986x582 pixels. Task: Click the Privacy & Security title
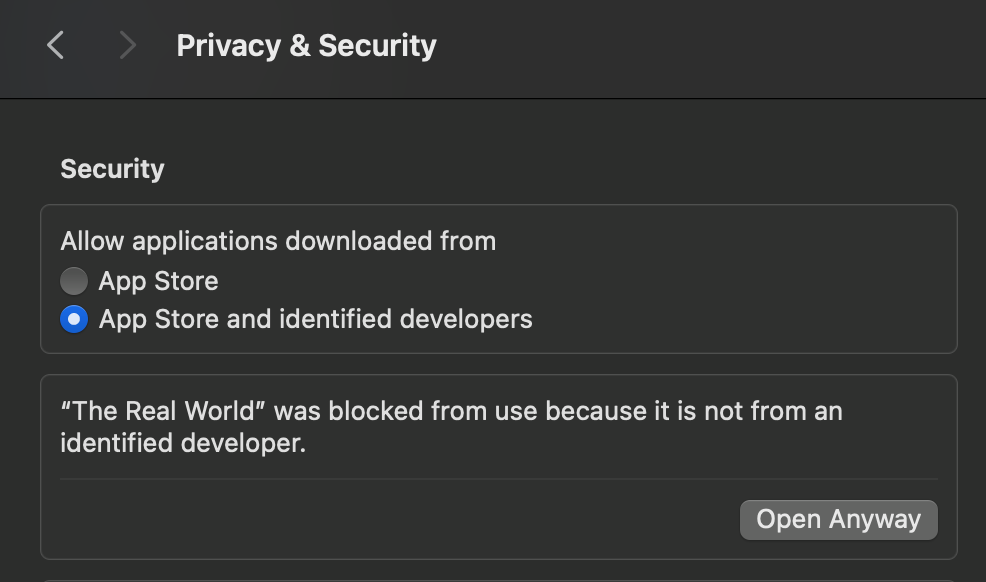coord(306,46)
